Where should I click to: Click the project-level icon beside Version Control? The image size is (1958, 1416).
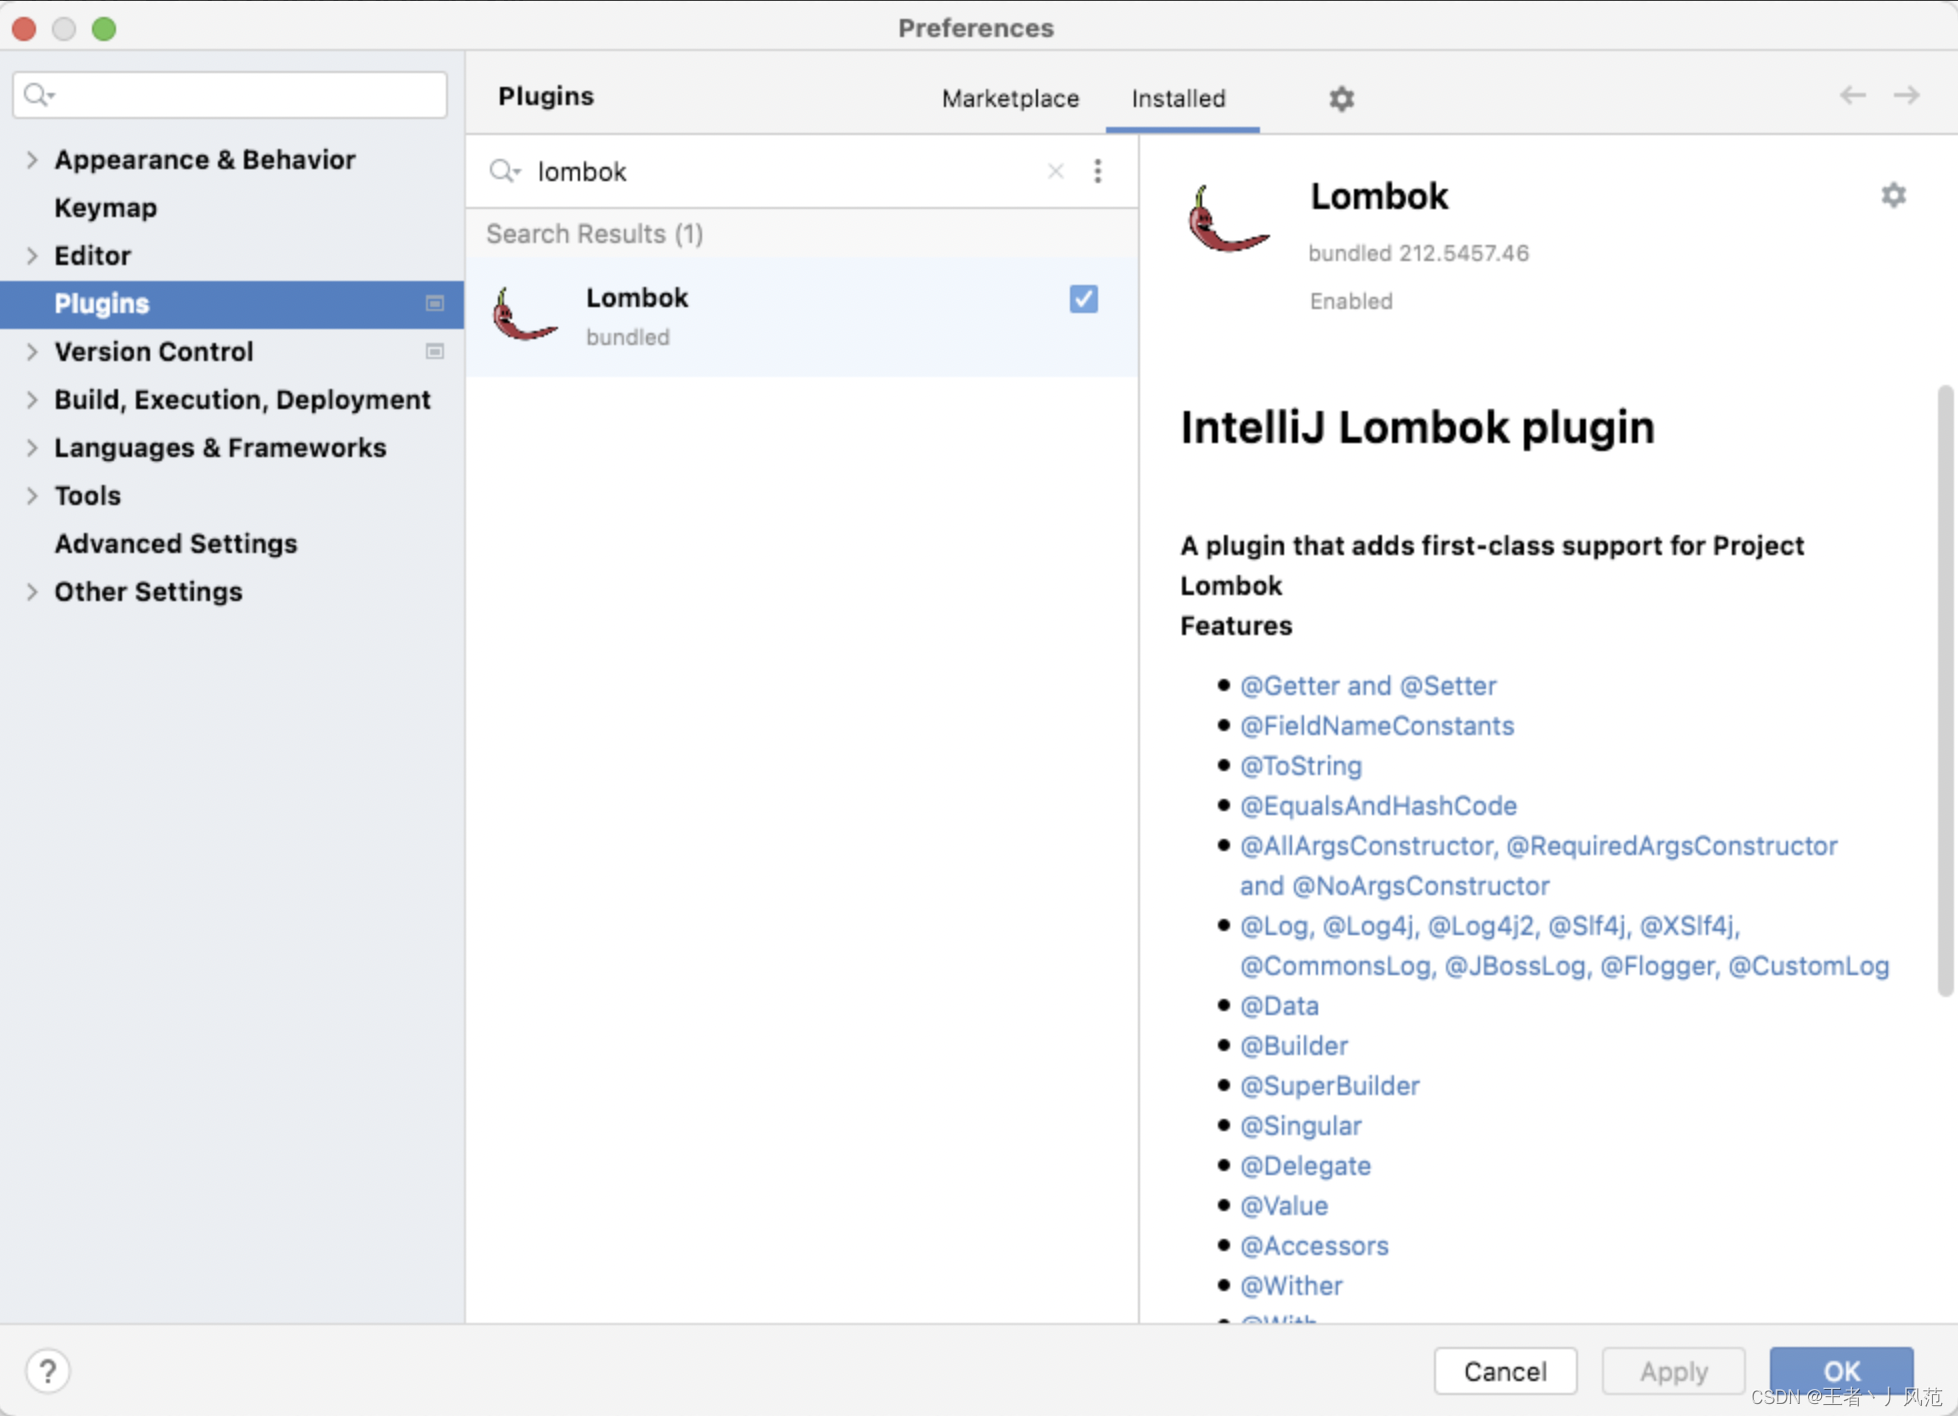tap(434, 351)
